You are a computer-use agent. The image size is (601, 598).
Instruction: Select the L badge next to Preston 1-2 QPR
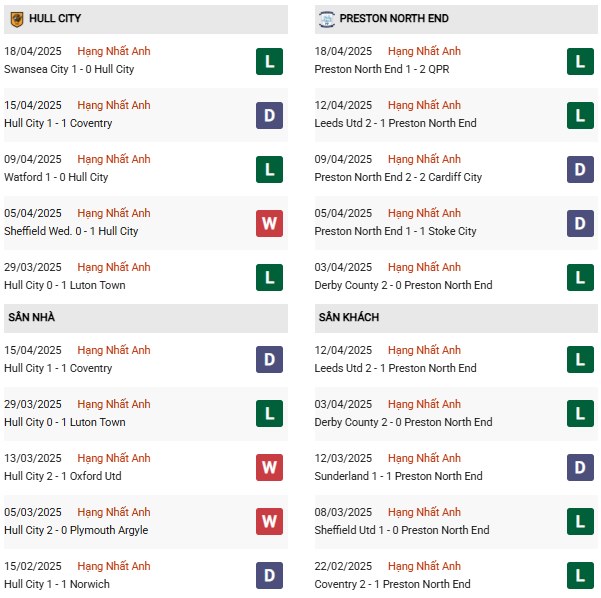coord(579,61)
